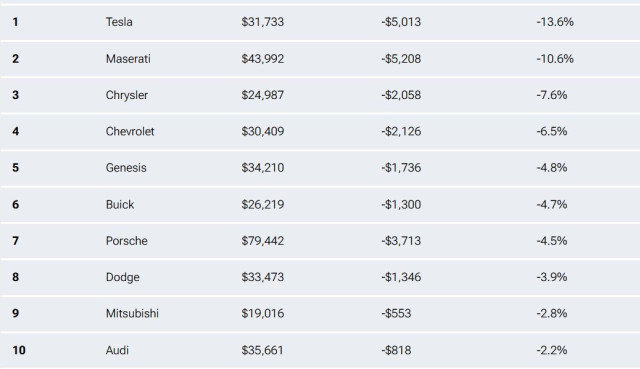Select rank number 5 in first column
Screen dimensions: 640x369
(16, 168)
